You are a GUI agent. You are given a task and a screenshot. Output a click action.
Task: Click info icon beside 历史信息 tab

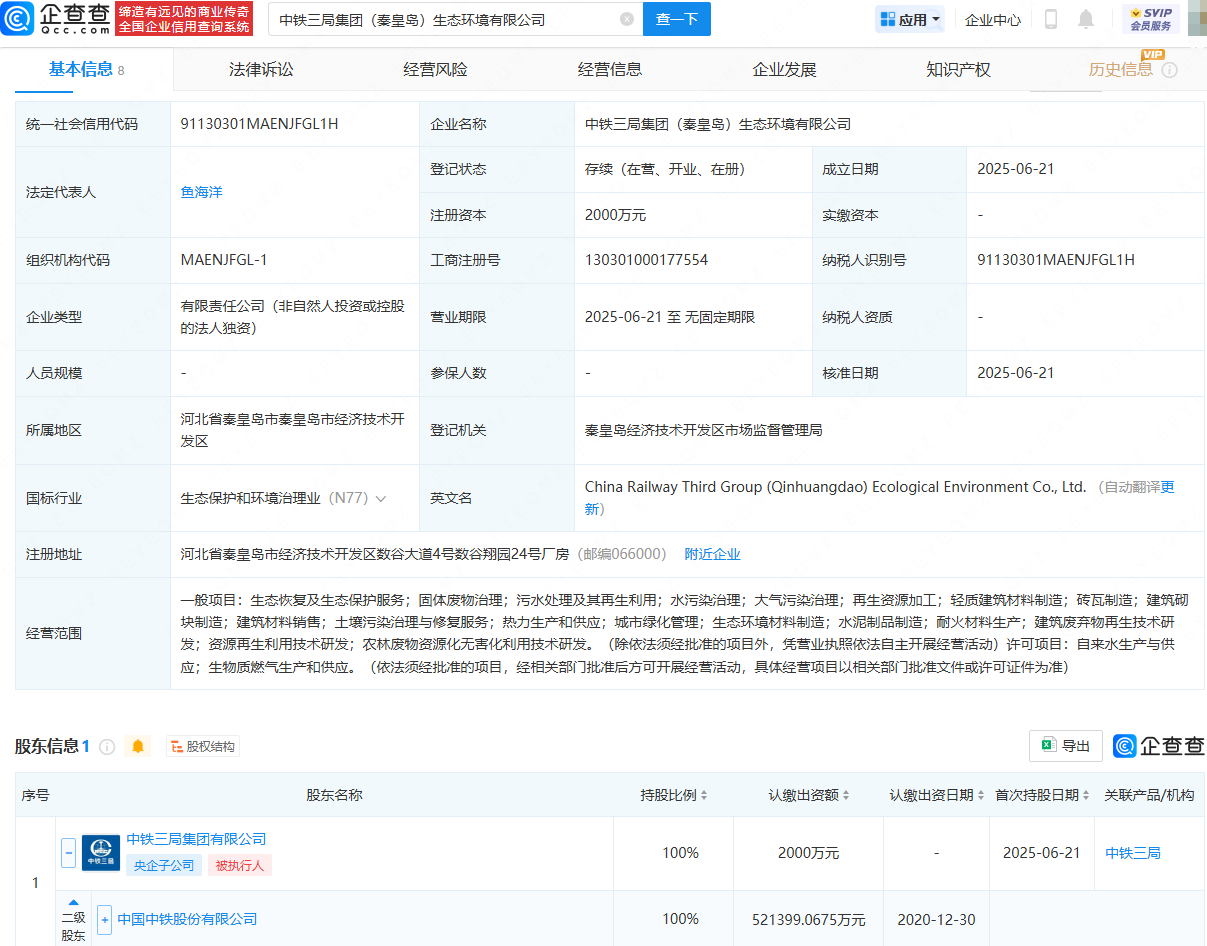click(x=1169, y=70)
